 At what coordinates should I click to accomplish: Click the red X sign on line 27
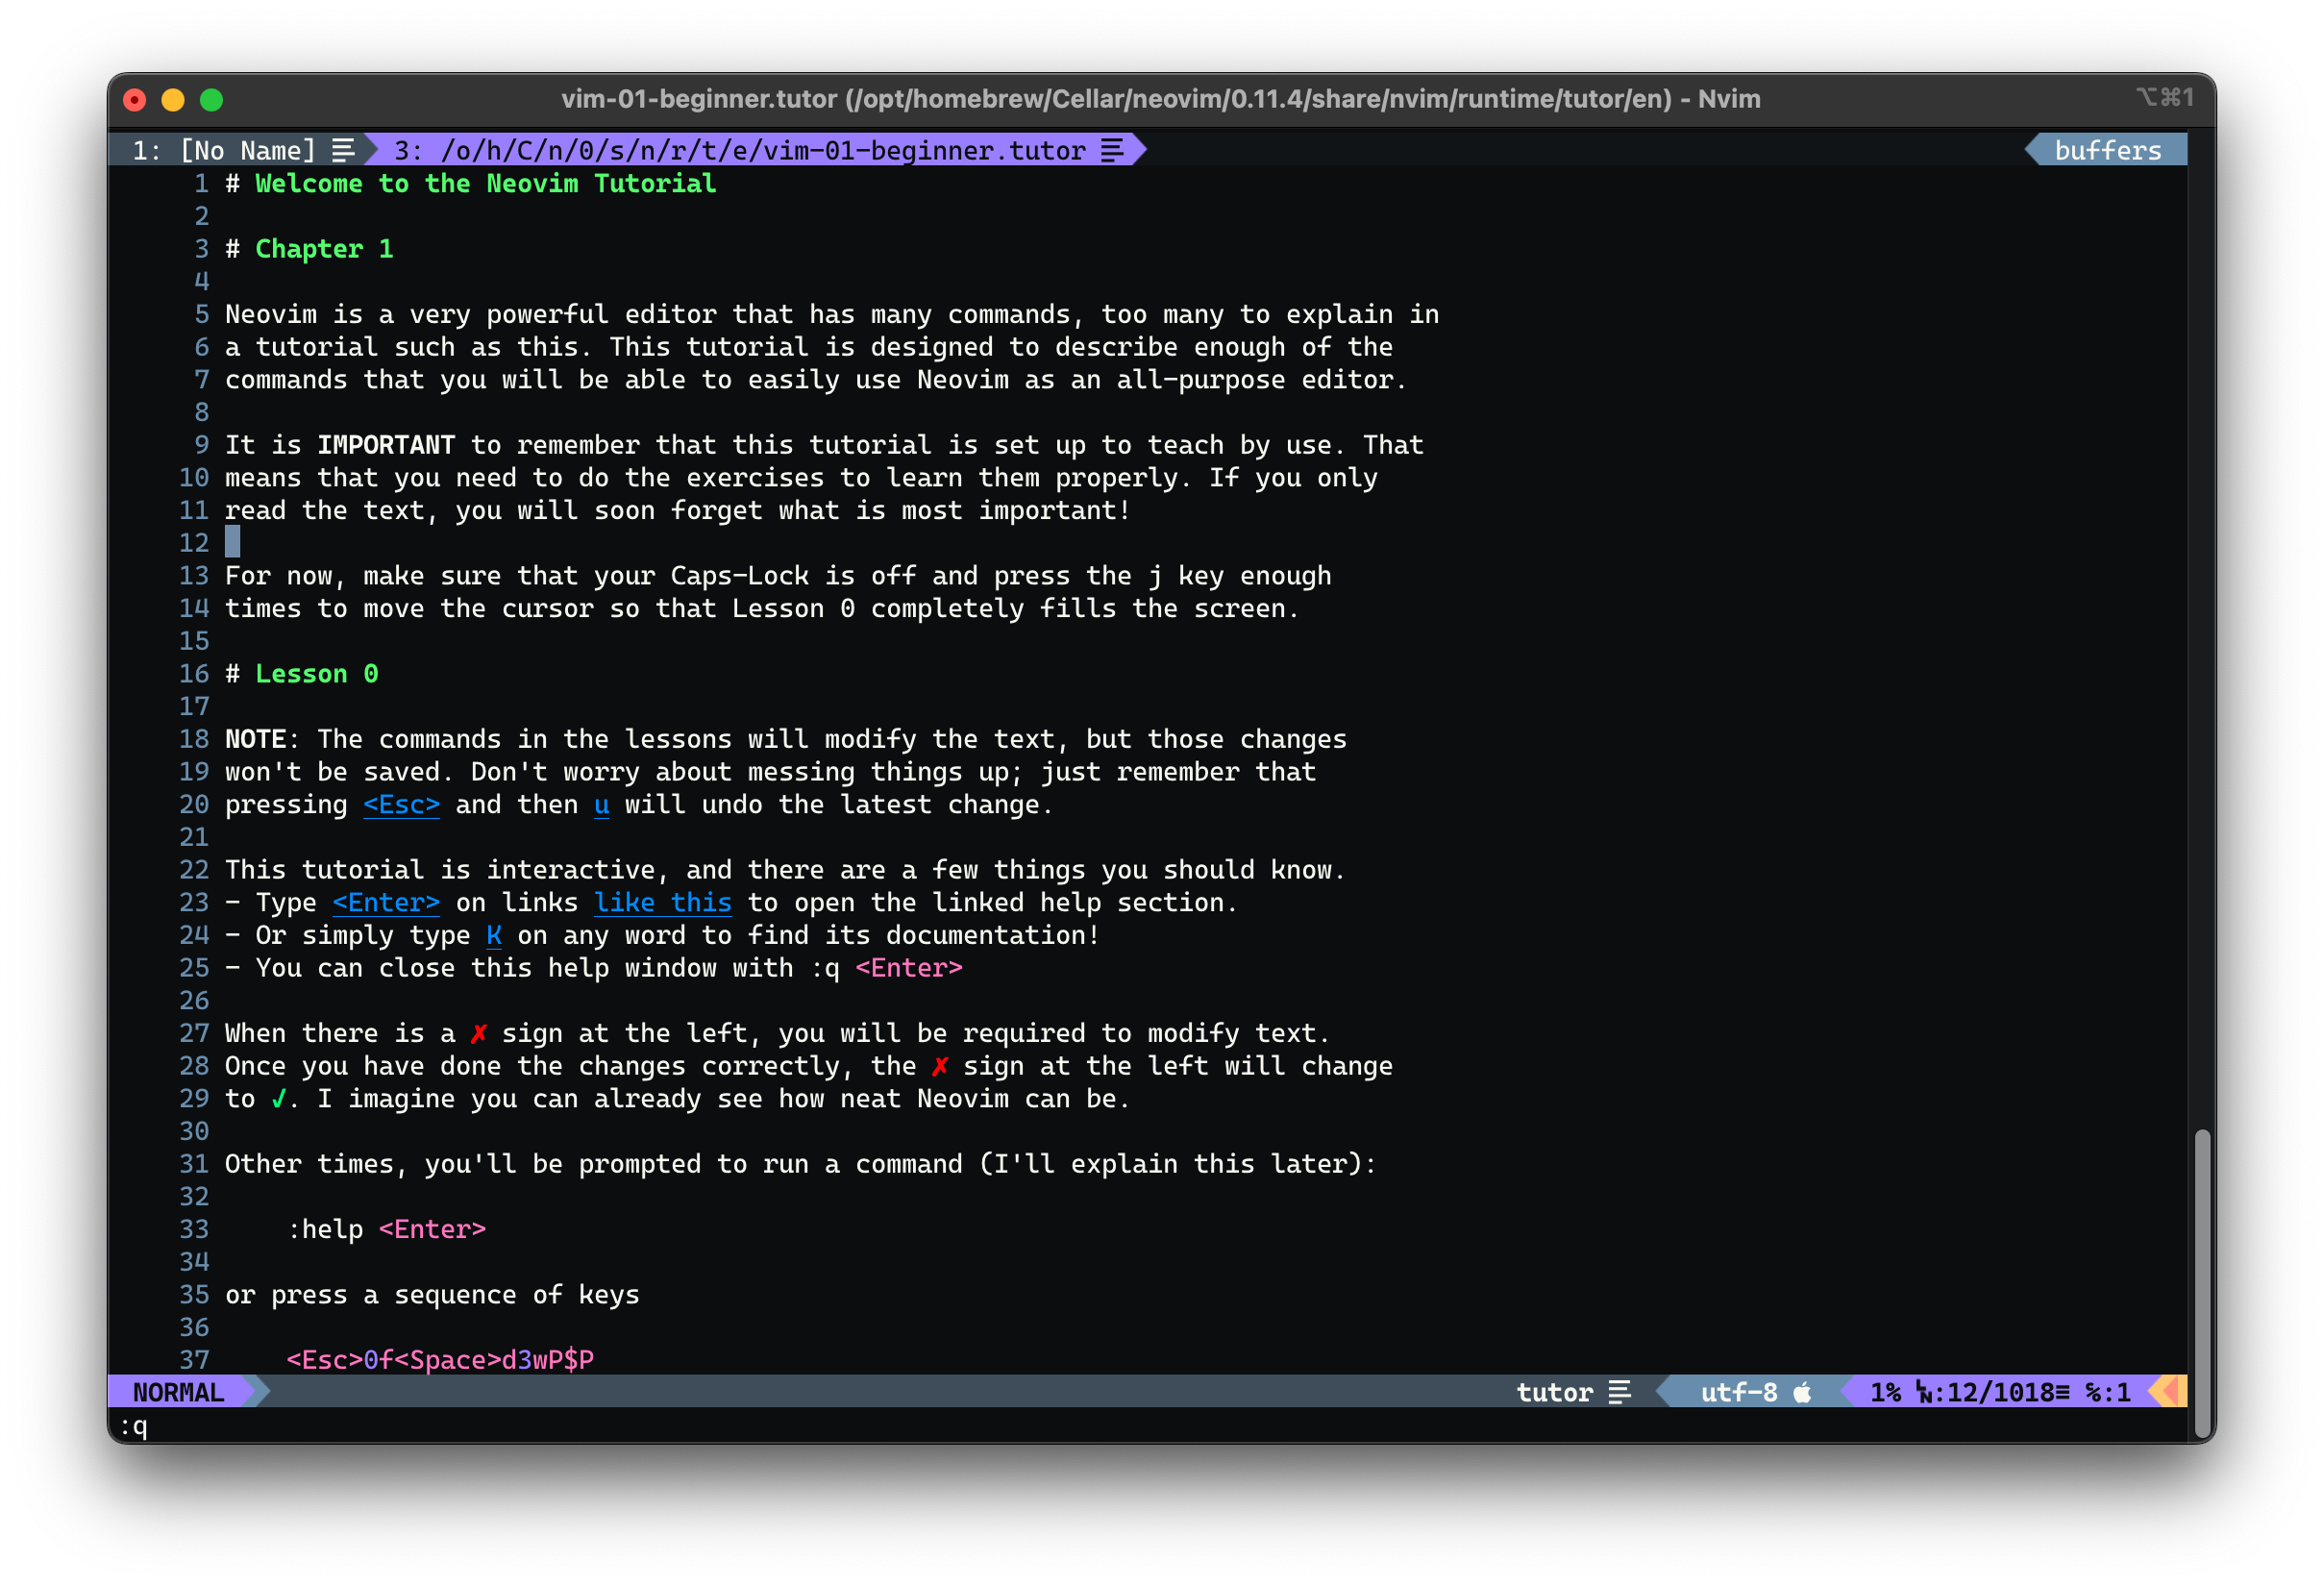coord(479,1033)
